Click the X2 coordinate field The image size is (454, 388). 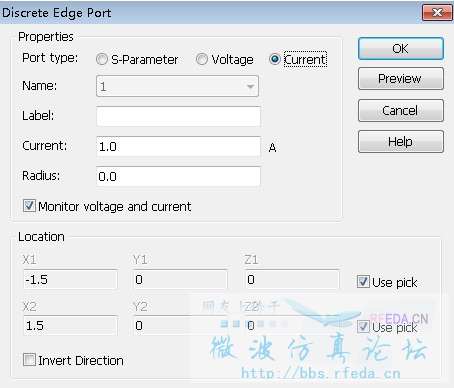[x=70, y=325]
